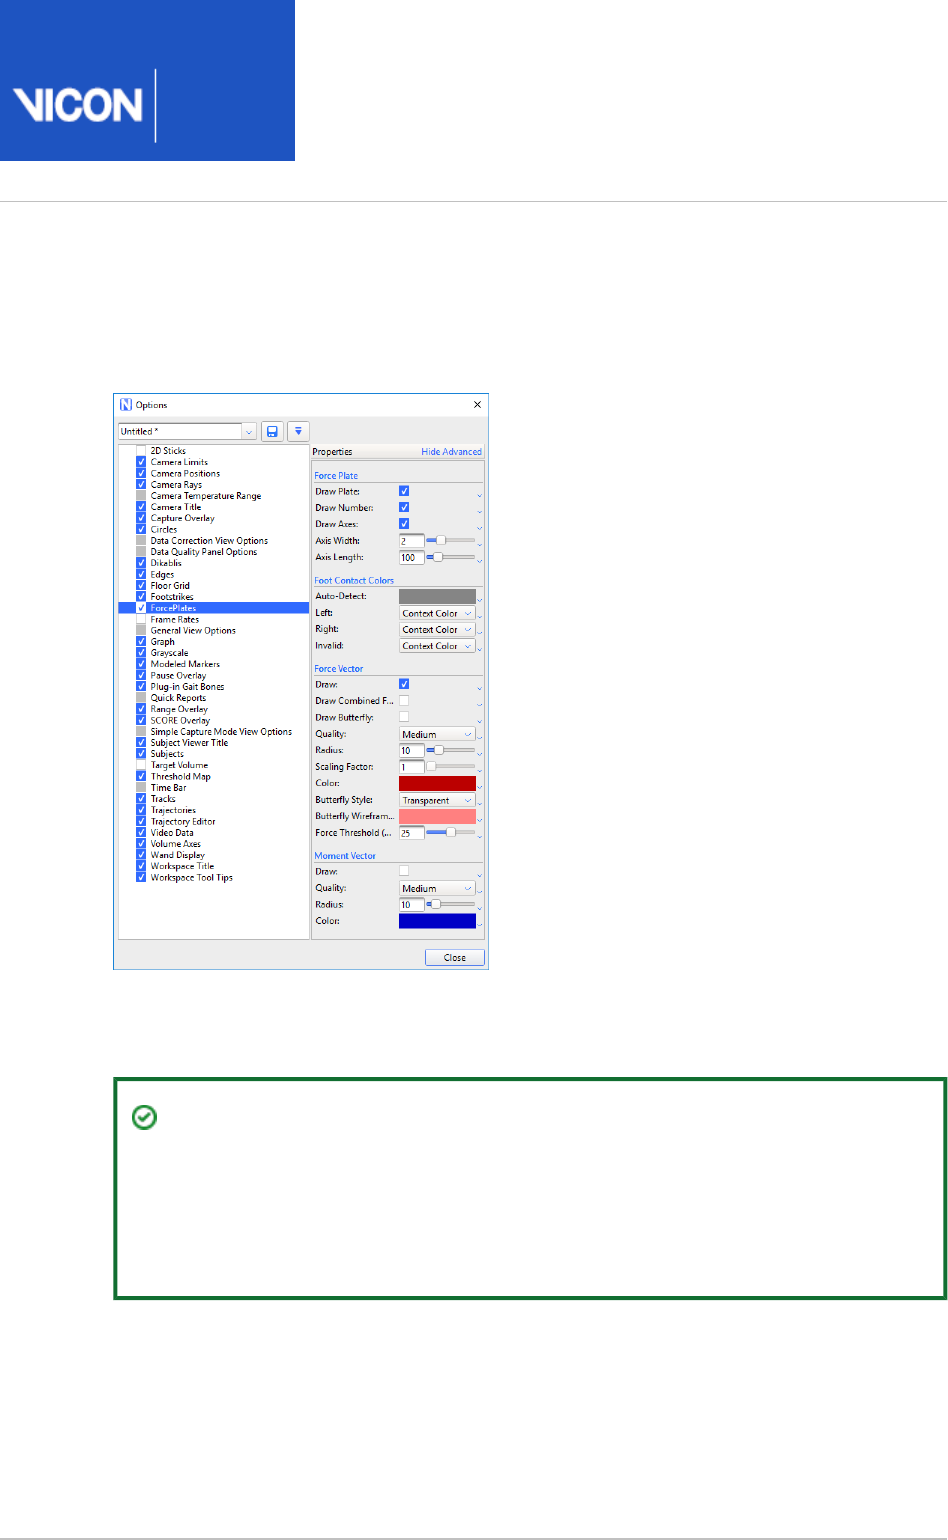948x1540 pixels.
Task: Click the Scaling Factor input field
Action: pos(412,767)
